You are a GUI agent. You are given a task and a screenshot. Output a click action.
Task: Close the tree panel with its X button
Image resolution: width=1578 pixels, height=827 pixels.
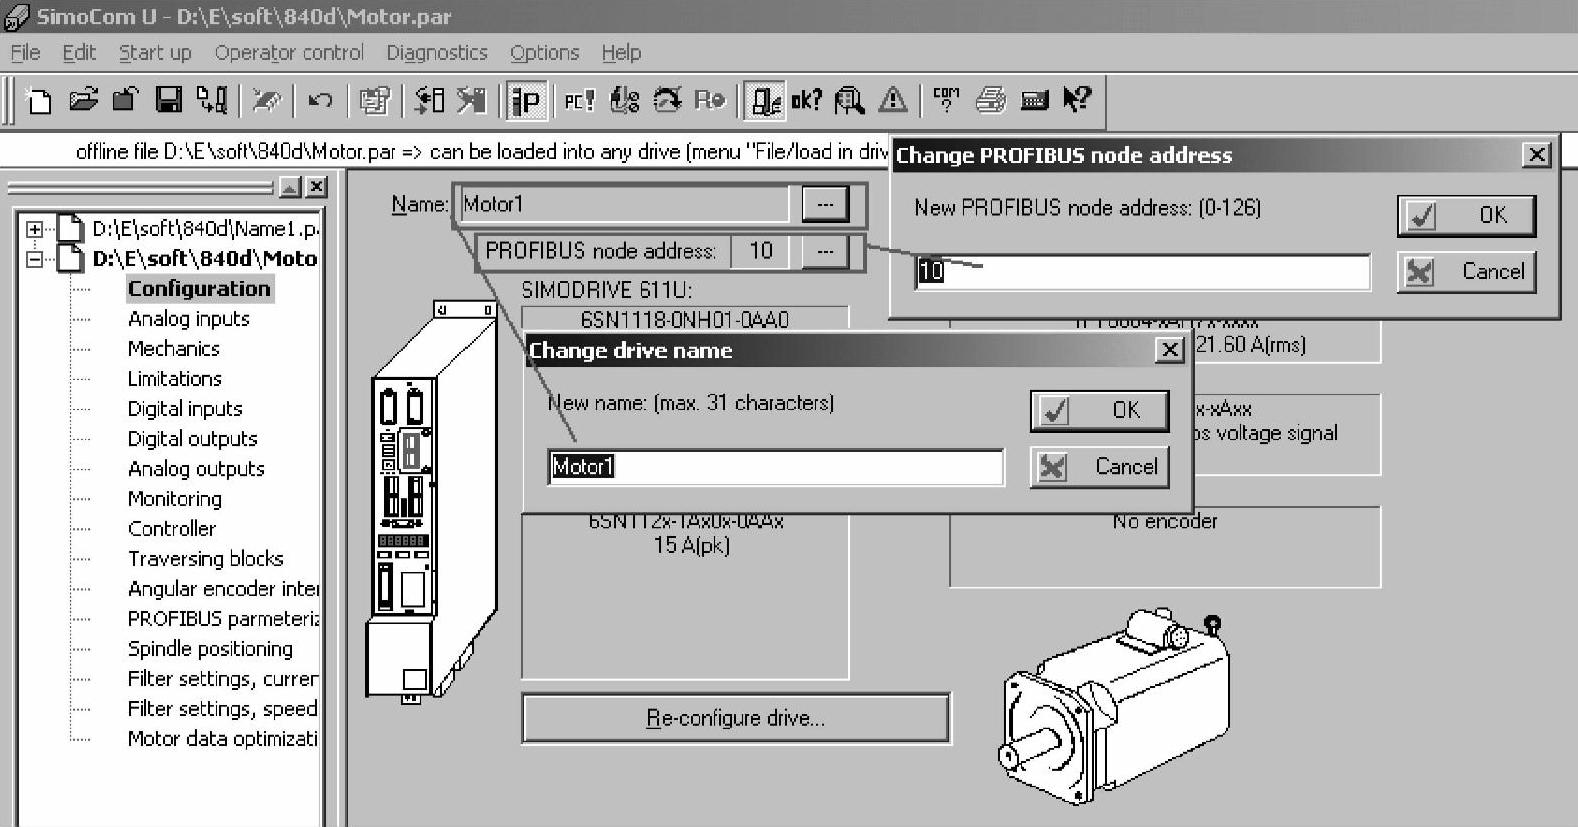pos(316,187)
